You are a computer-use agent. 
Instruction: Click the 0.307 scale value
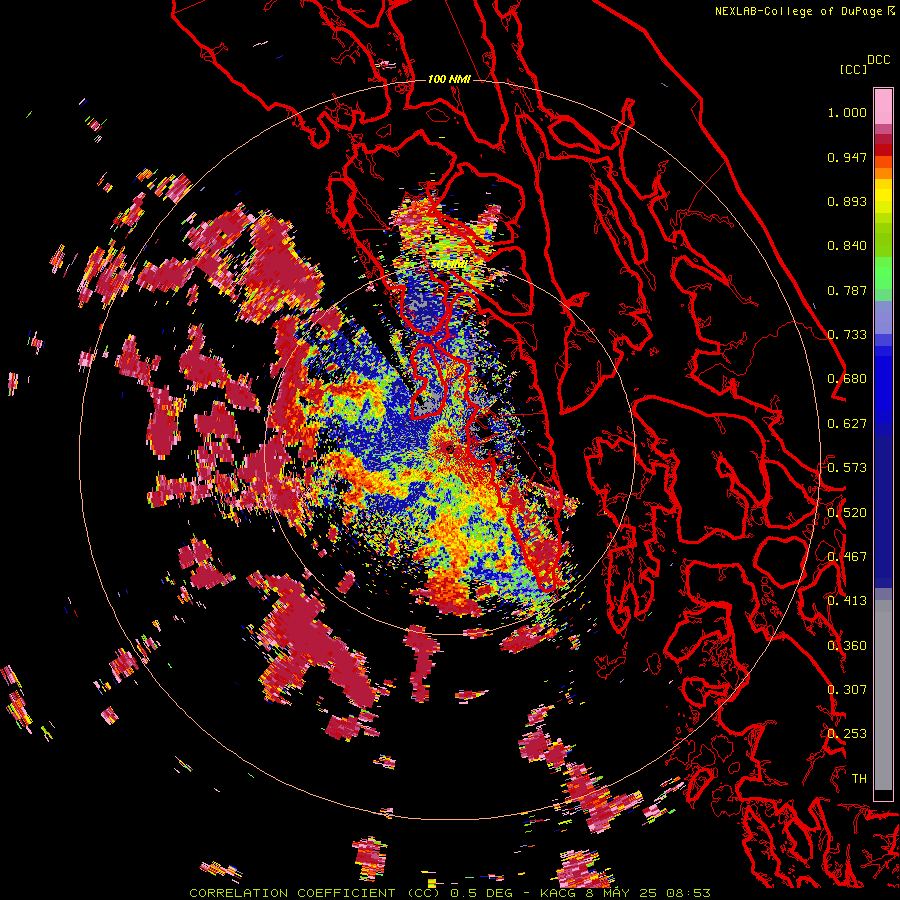(x=847, y=690)
